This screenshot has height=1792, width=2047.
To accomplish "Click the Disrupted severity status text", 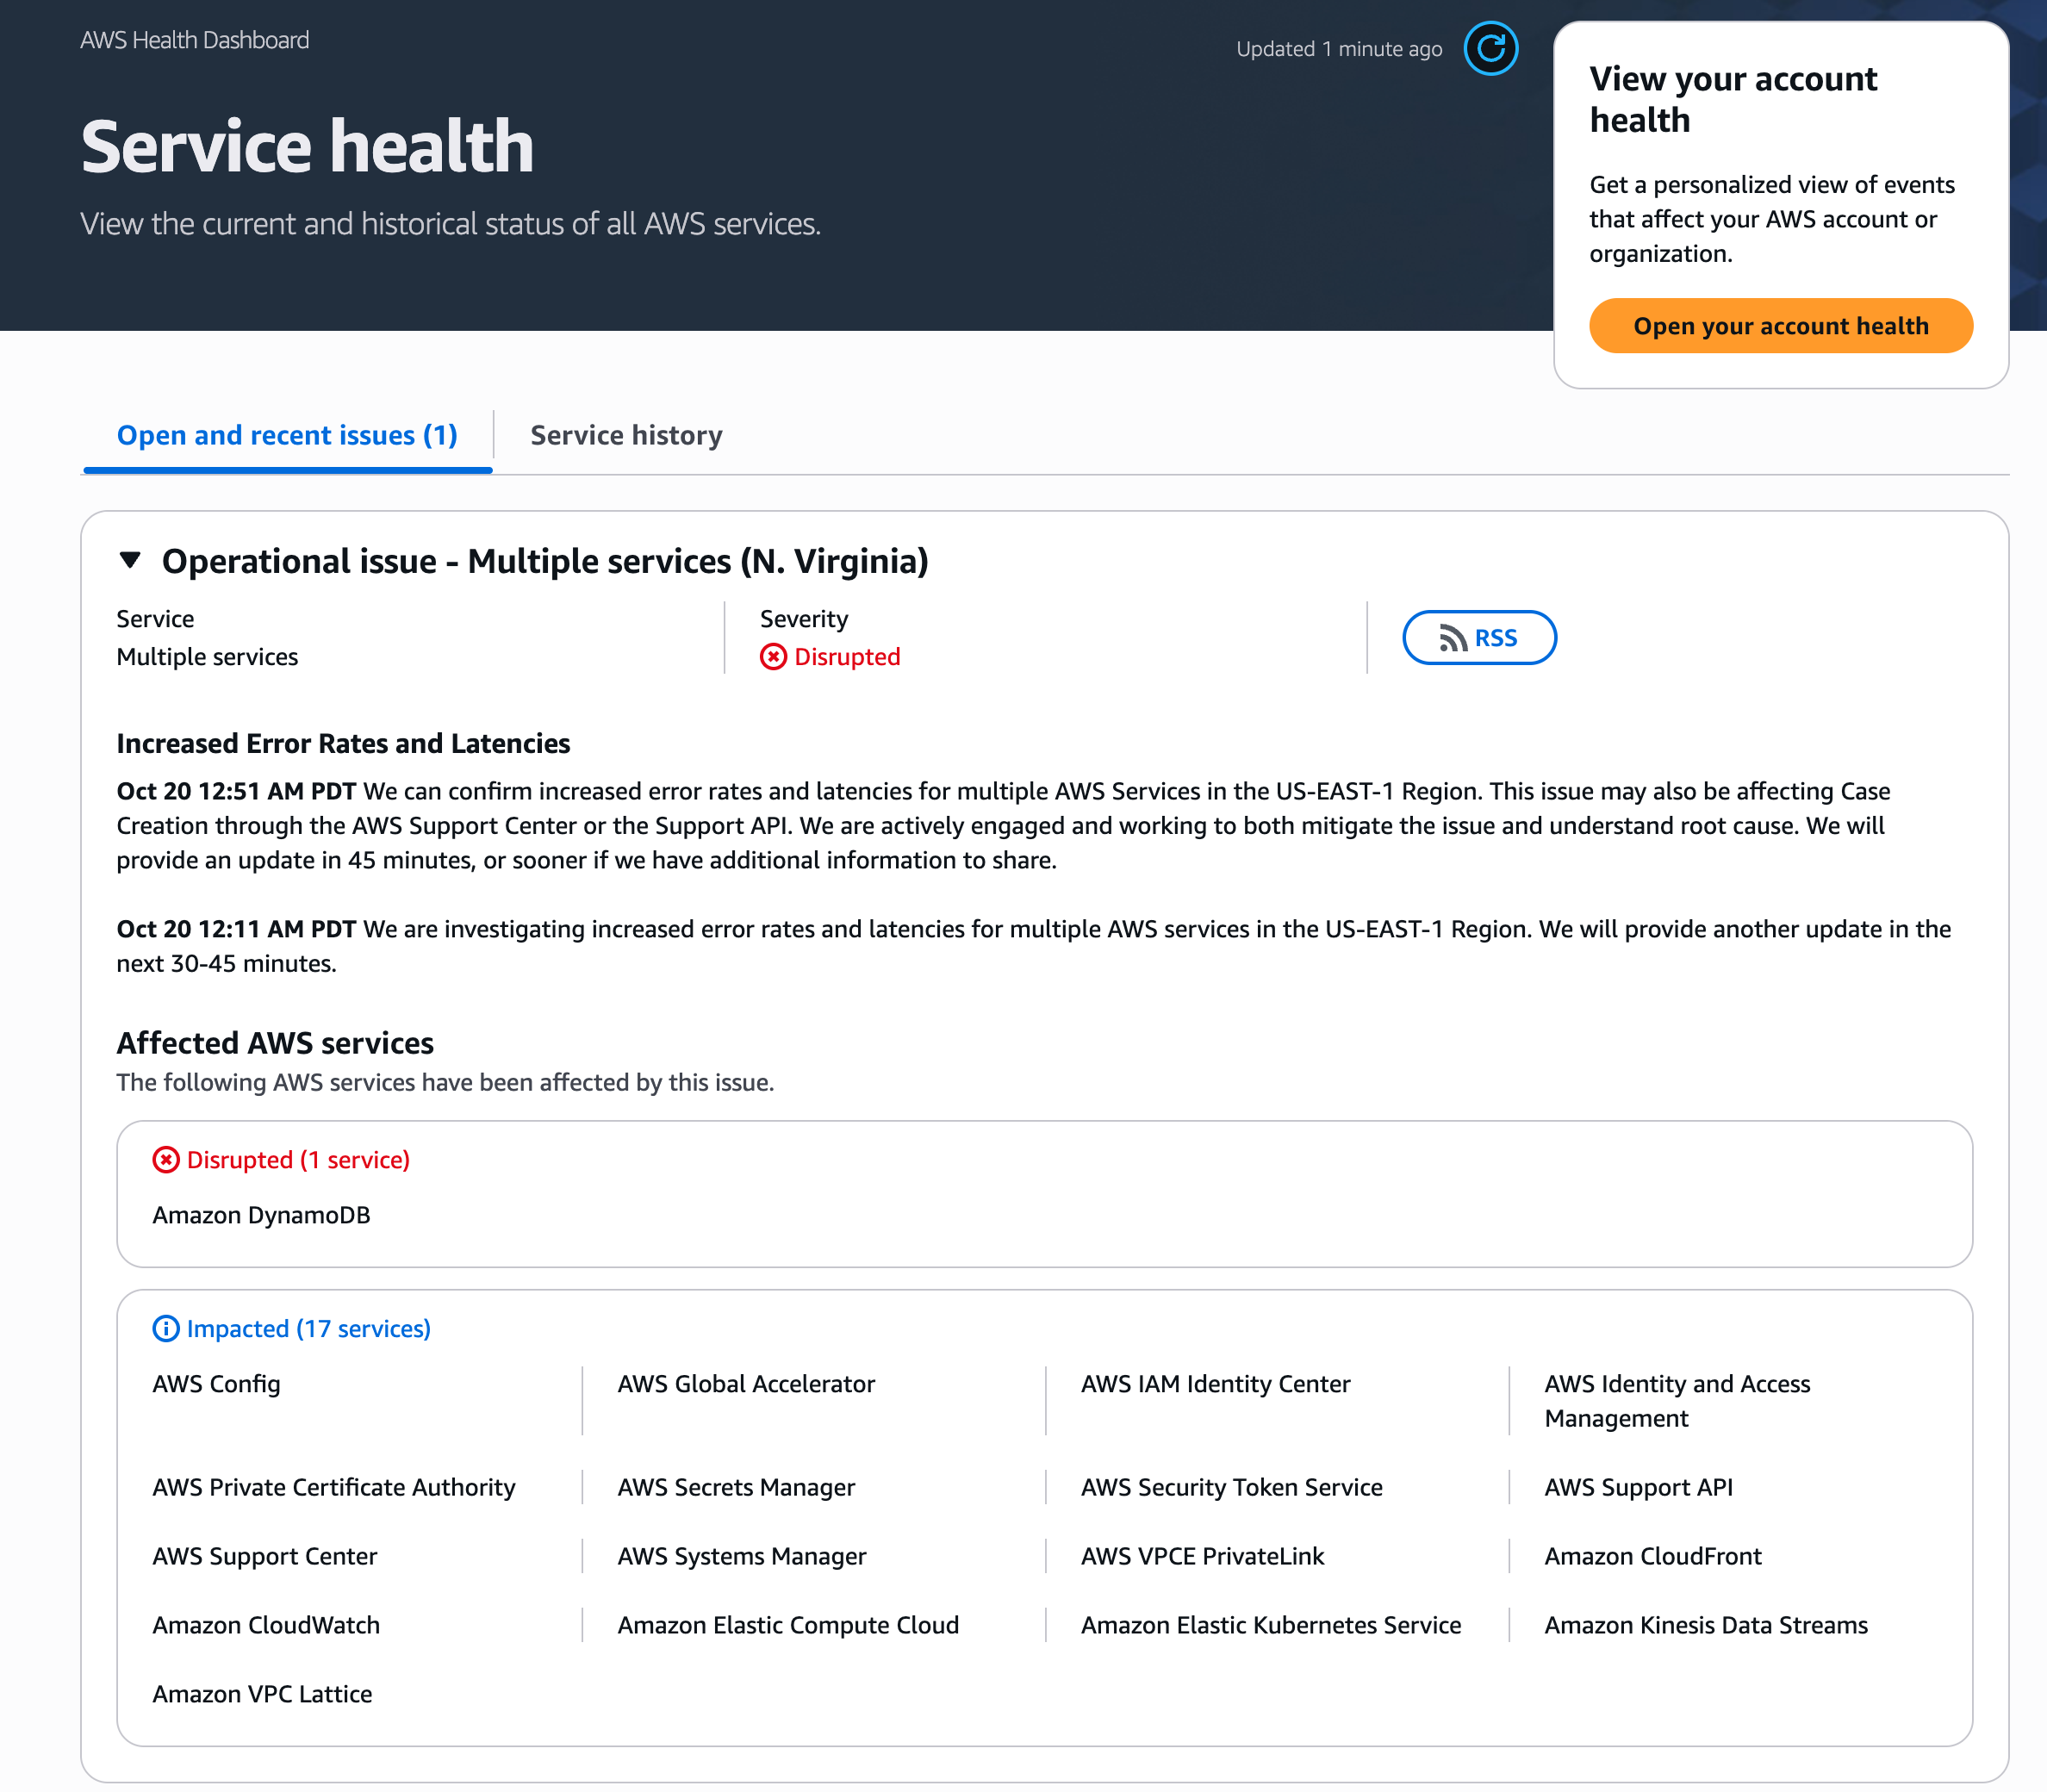I will click(x=847, y=657).
